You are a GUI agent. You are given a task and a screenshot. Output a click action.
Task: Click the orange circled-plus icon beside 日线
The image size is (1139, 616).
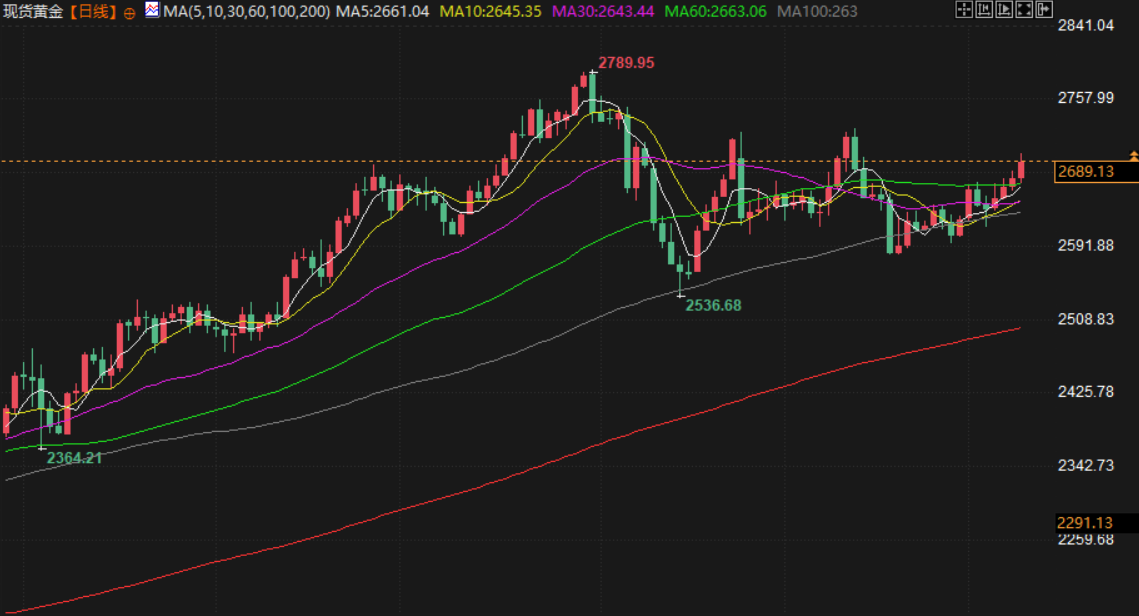click(129, 13)
